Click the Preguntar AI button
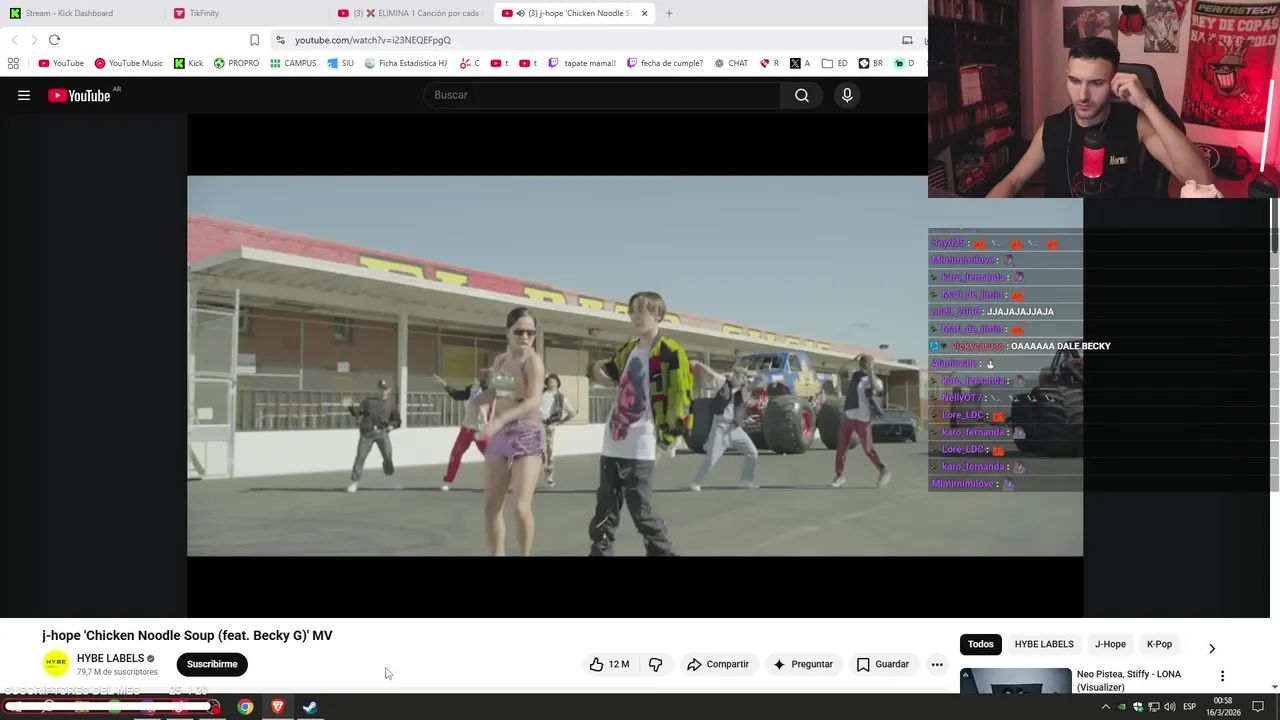 (x=803, y=664)
